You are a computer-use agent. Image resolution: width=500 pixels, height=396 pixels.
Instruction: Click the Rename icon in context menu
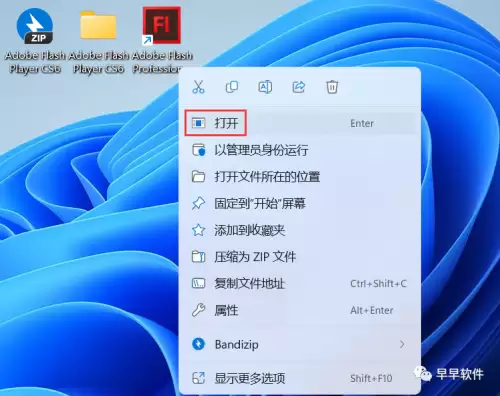pyautogui.click(x=265, y=87)
